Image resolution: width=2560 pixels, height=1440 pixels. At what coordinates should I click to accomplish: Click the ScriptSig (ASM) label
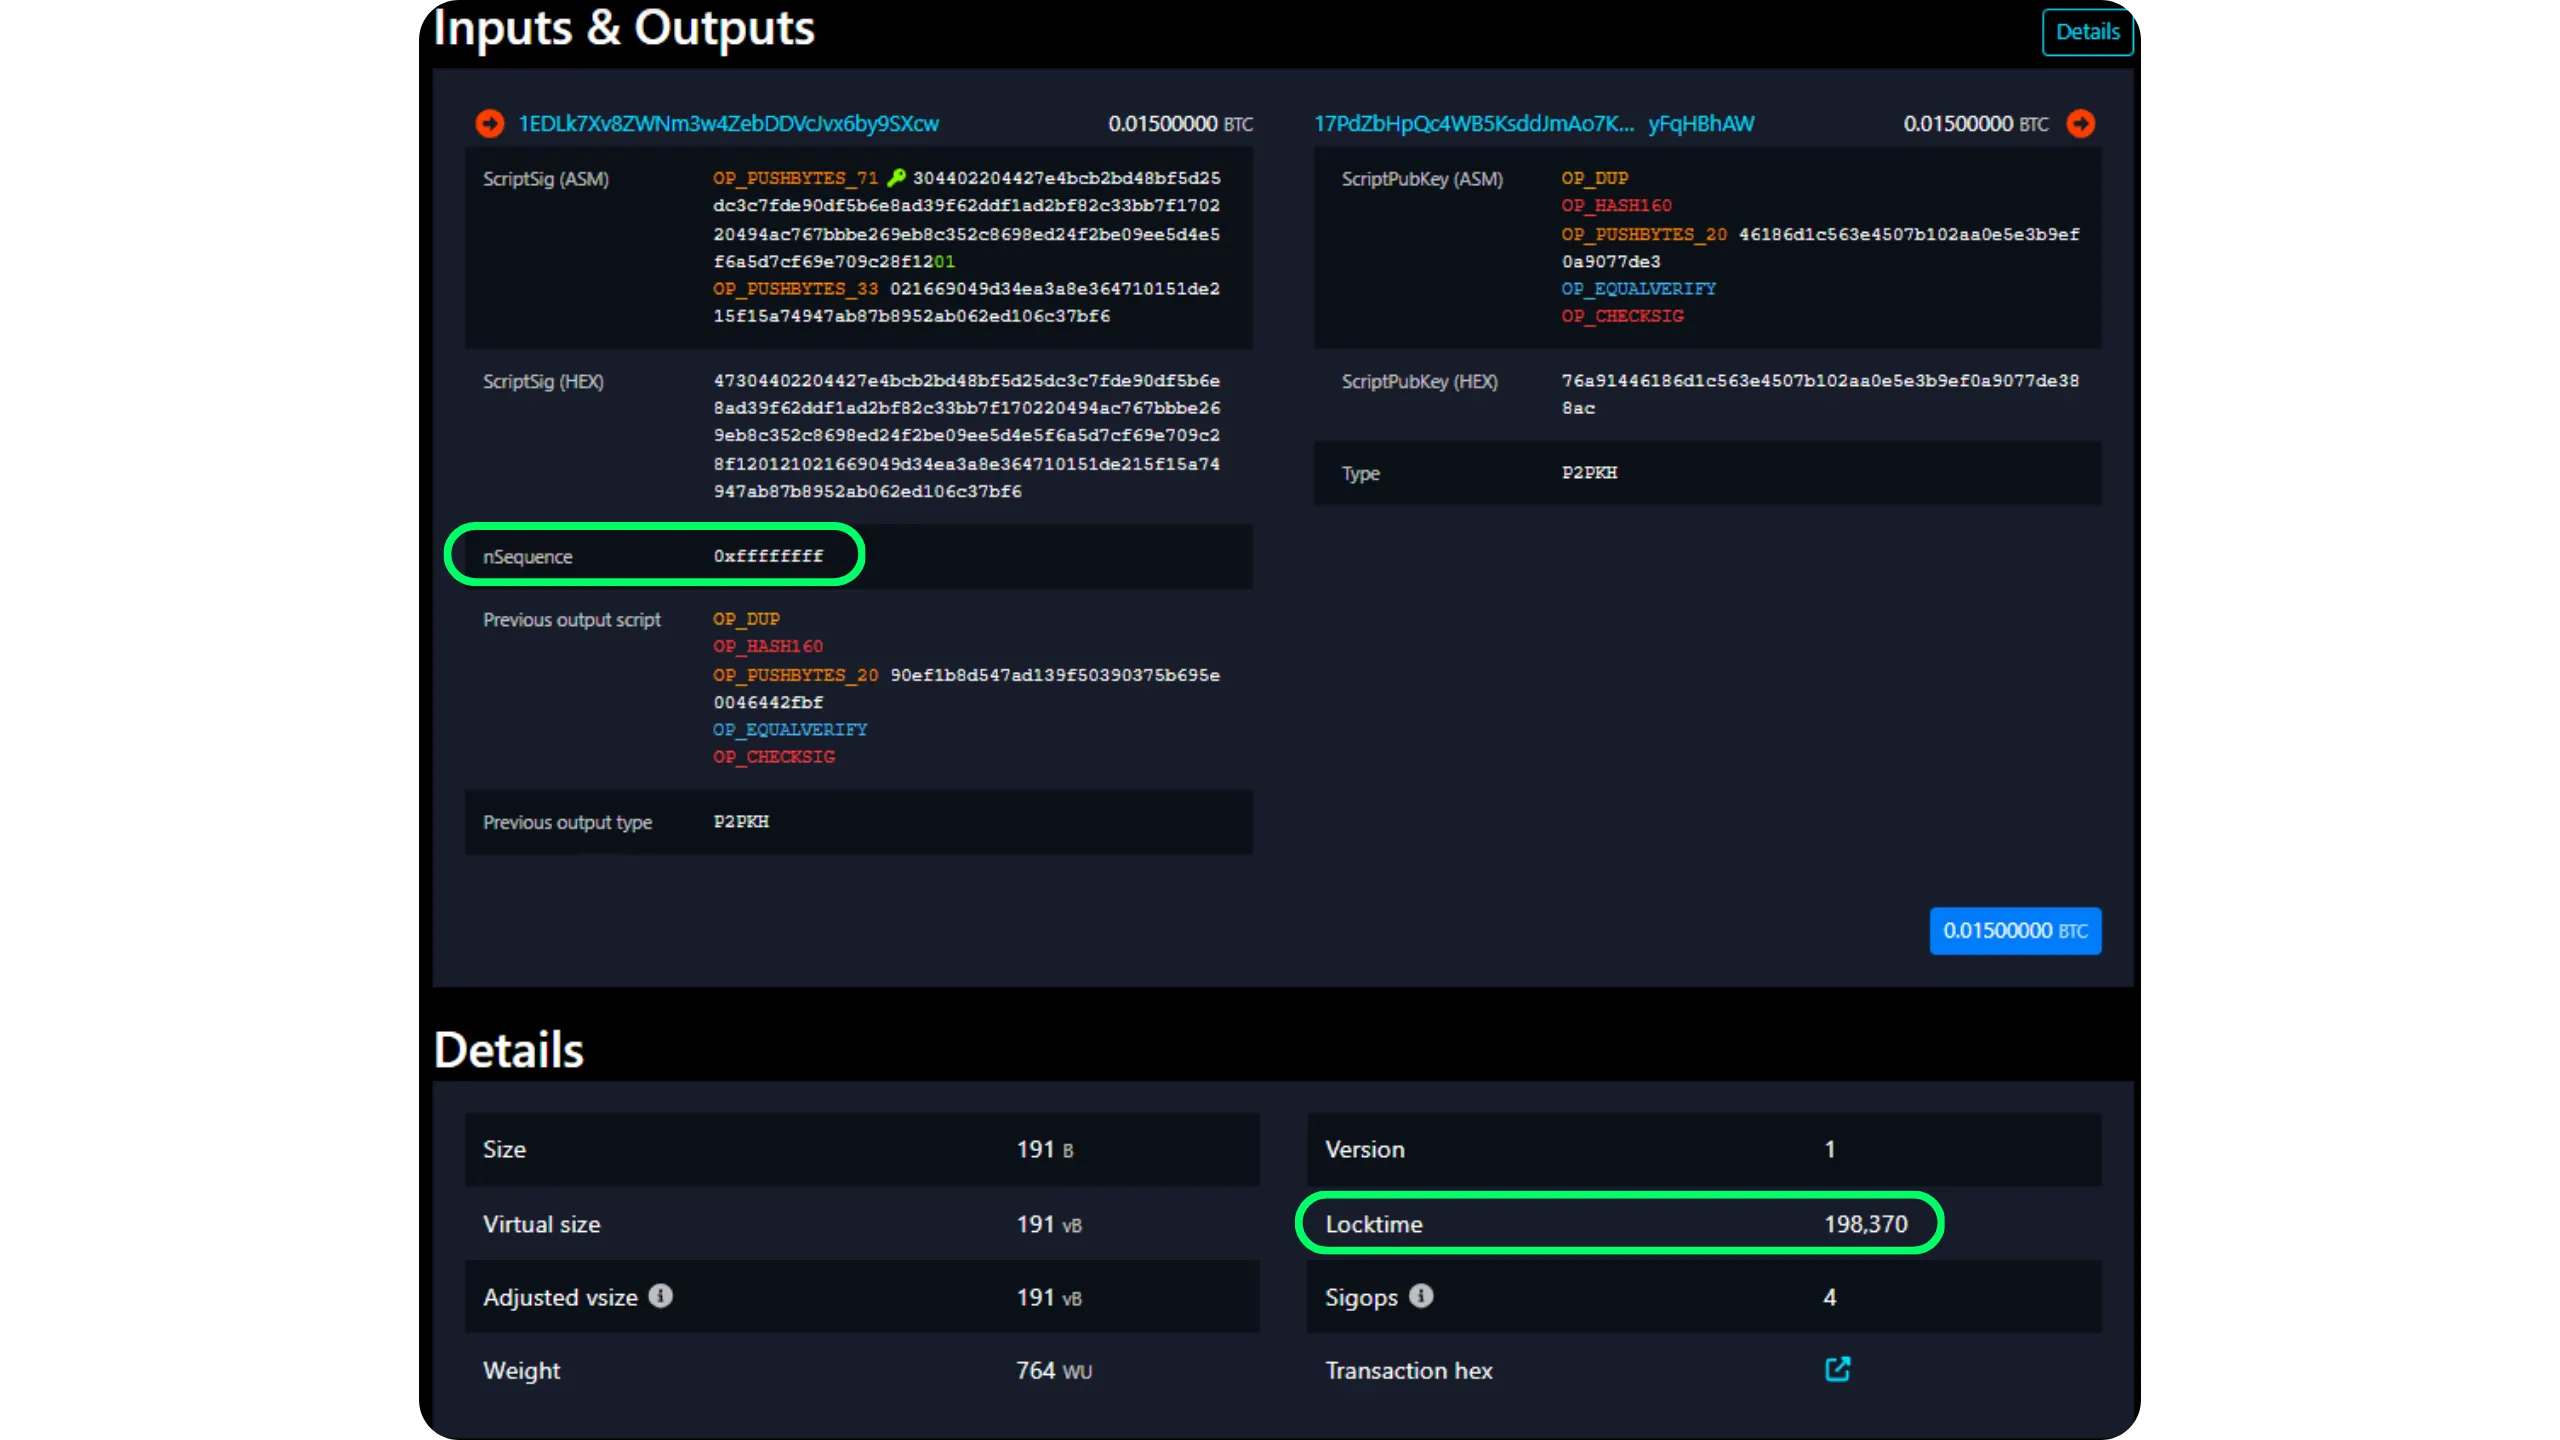(x=546, y=179)
